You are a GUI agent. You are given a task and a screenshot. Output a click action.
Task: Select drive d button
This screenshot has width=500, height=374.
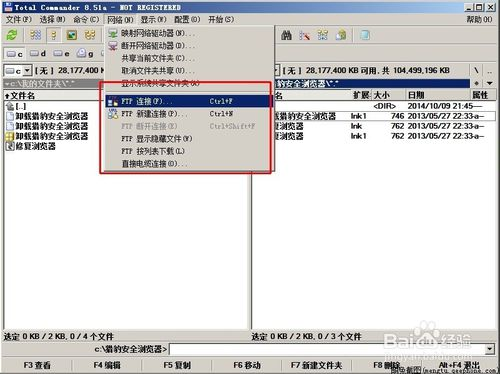37,54
